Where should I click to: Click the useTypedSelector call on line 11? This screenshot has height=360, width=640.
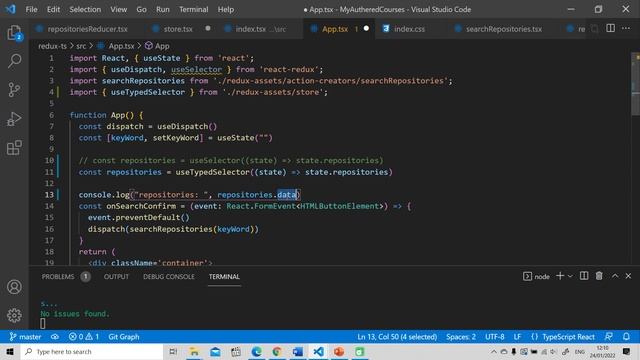tap(212, 172)
